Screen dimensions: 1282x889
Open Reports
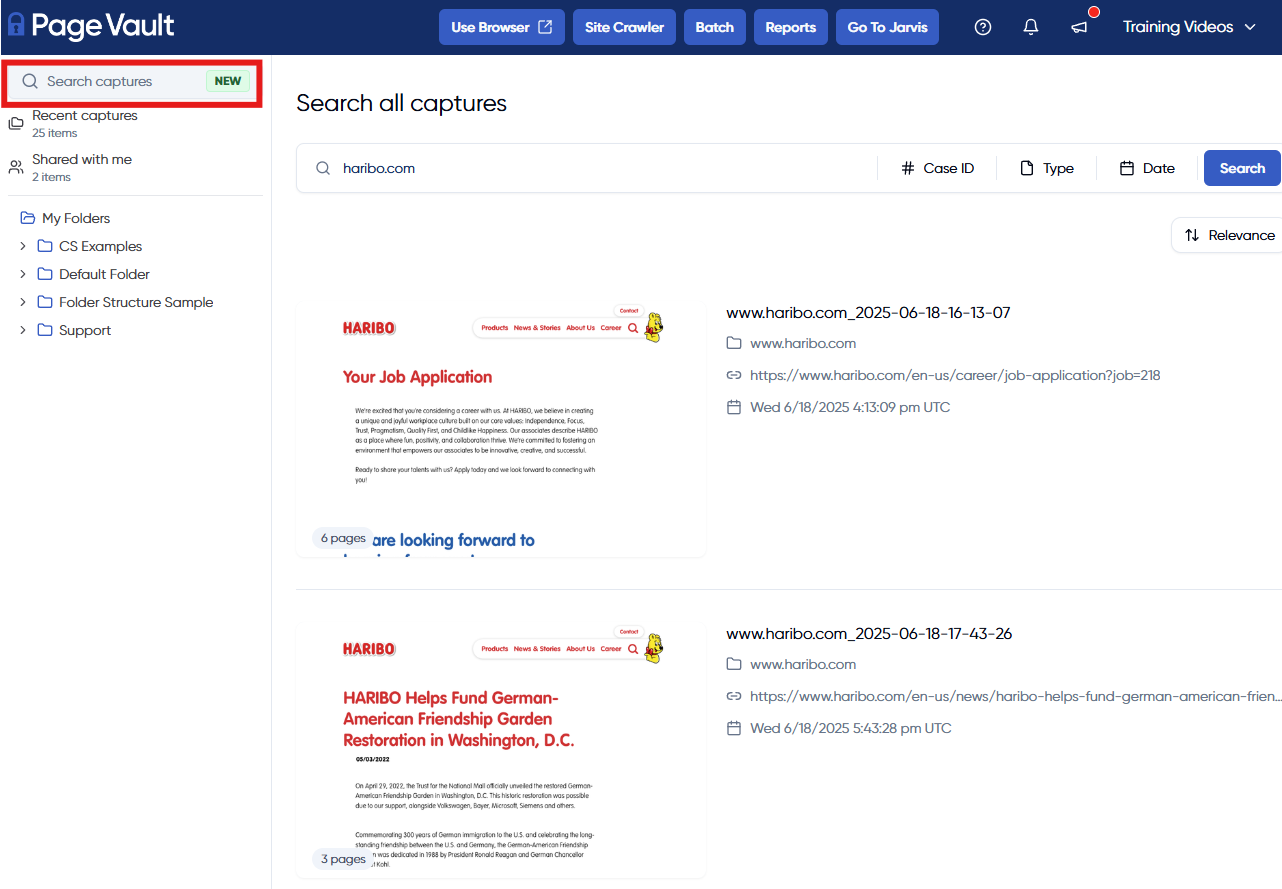tap(791, 27)
